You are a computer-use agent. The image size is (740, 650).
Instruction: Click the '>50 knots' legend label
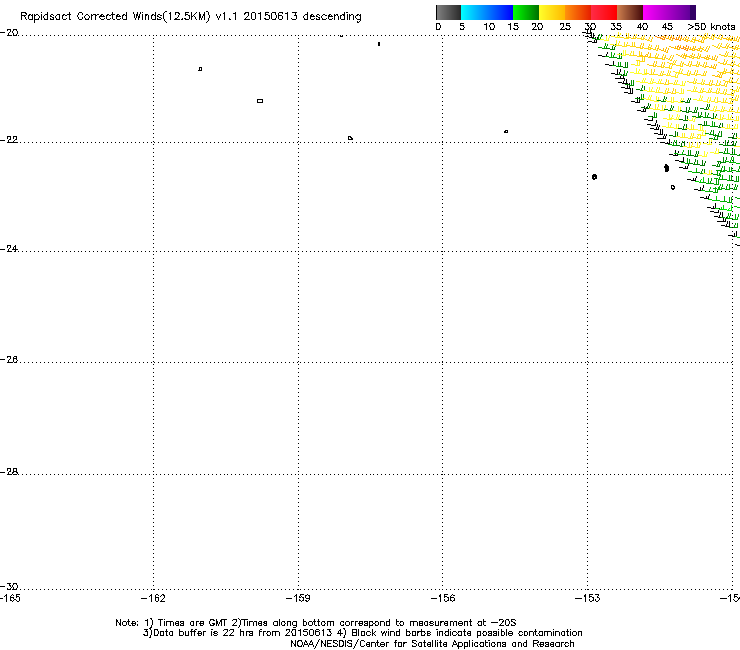[711, 27]
